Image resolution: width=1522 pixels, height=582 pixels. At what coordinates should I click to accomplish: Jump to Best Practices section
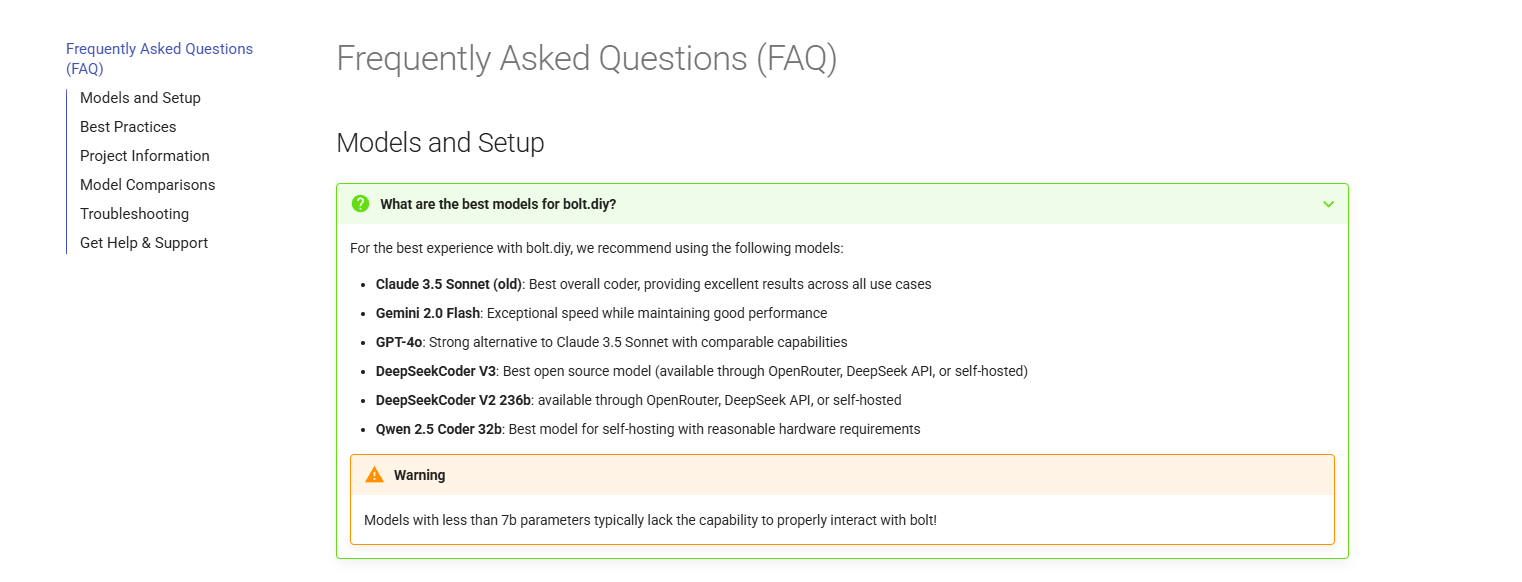coord(128,127)
